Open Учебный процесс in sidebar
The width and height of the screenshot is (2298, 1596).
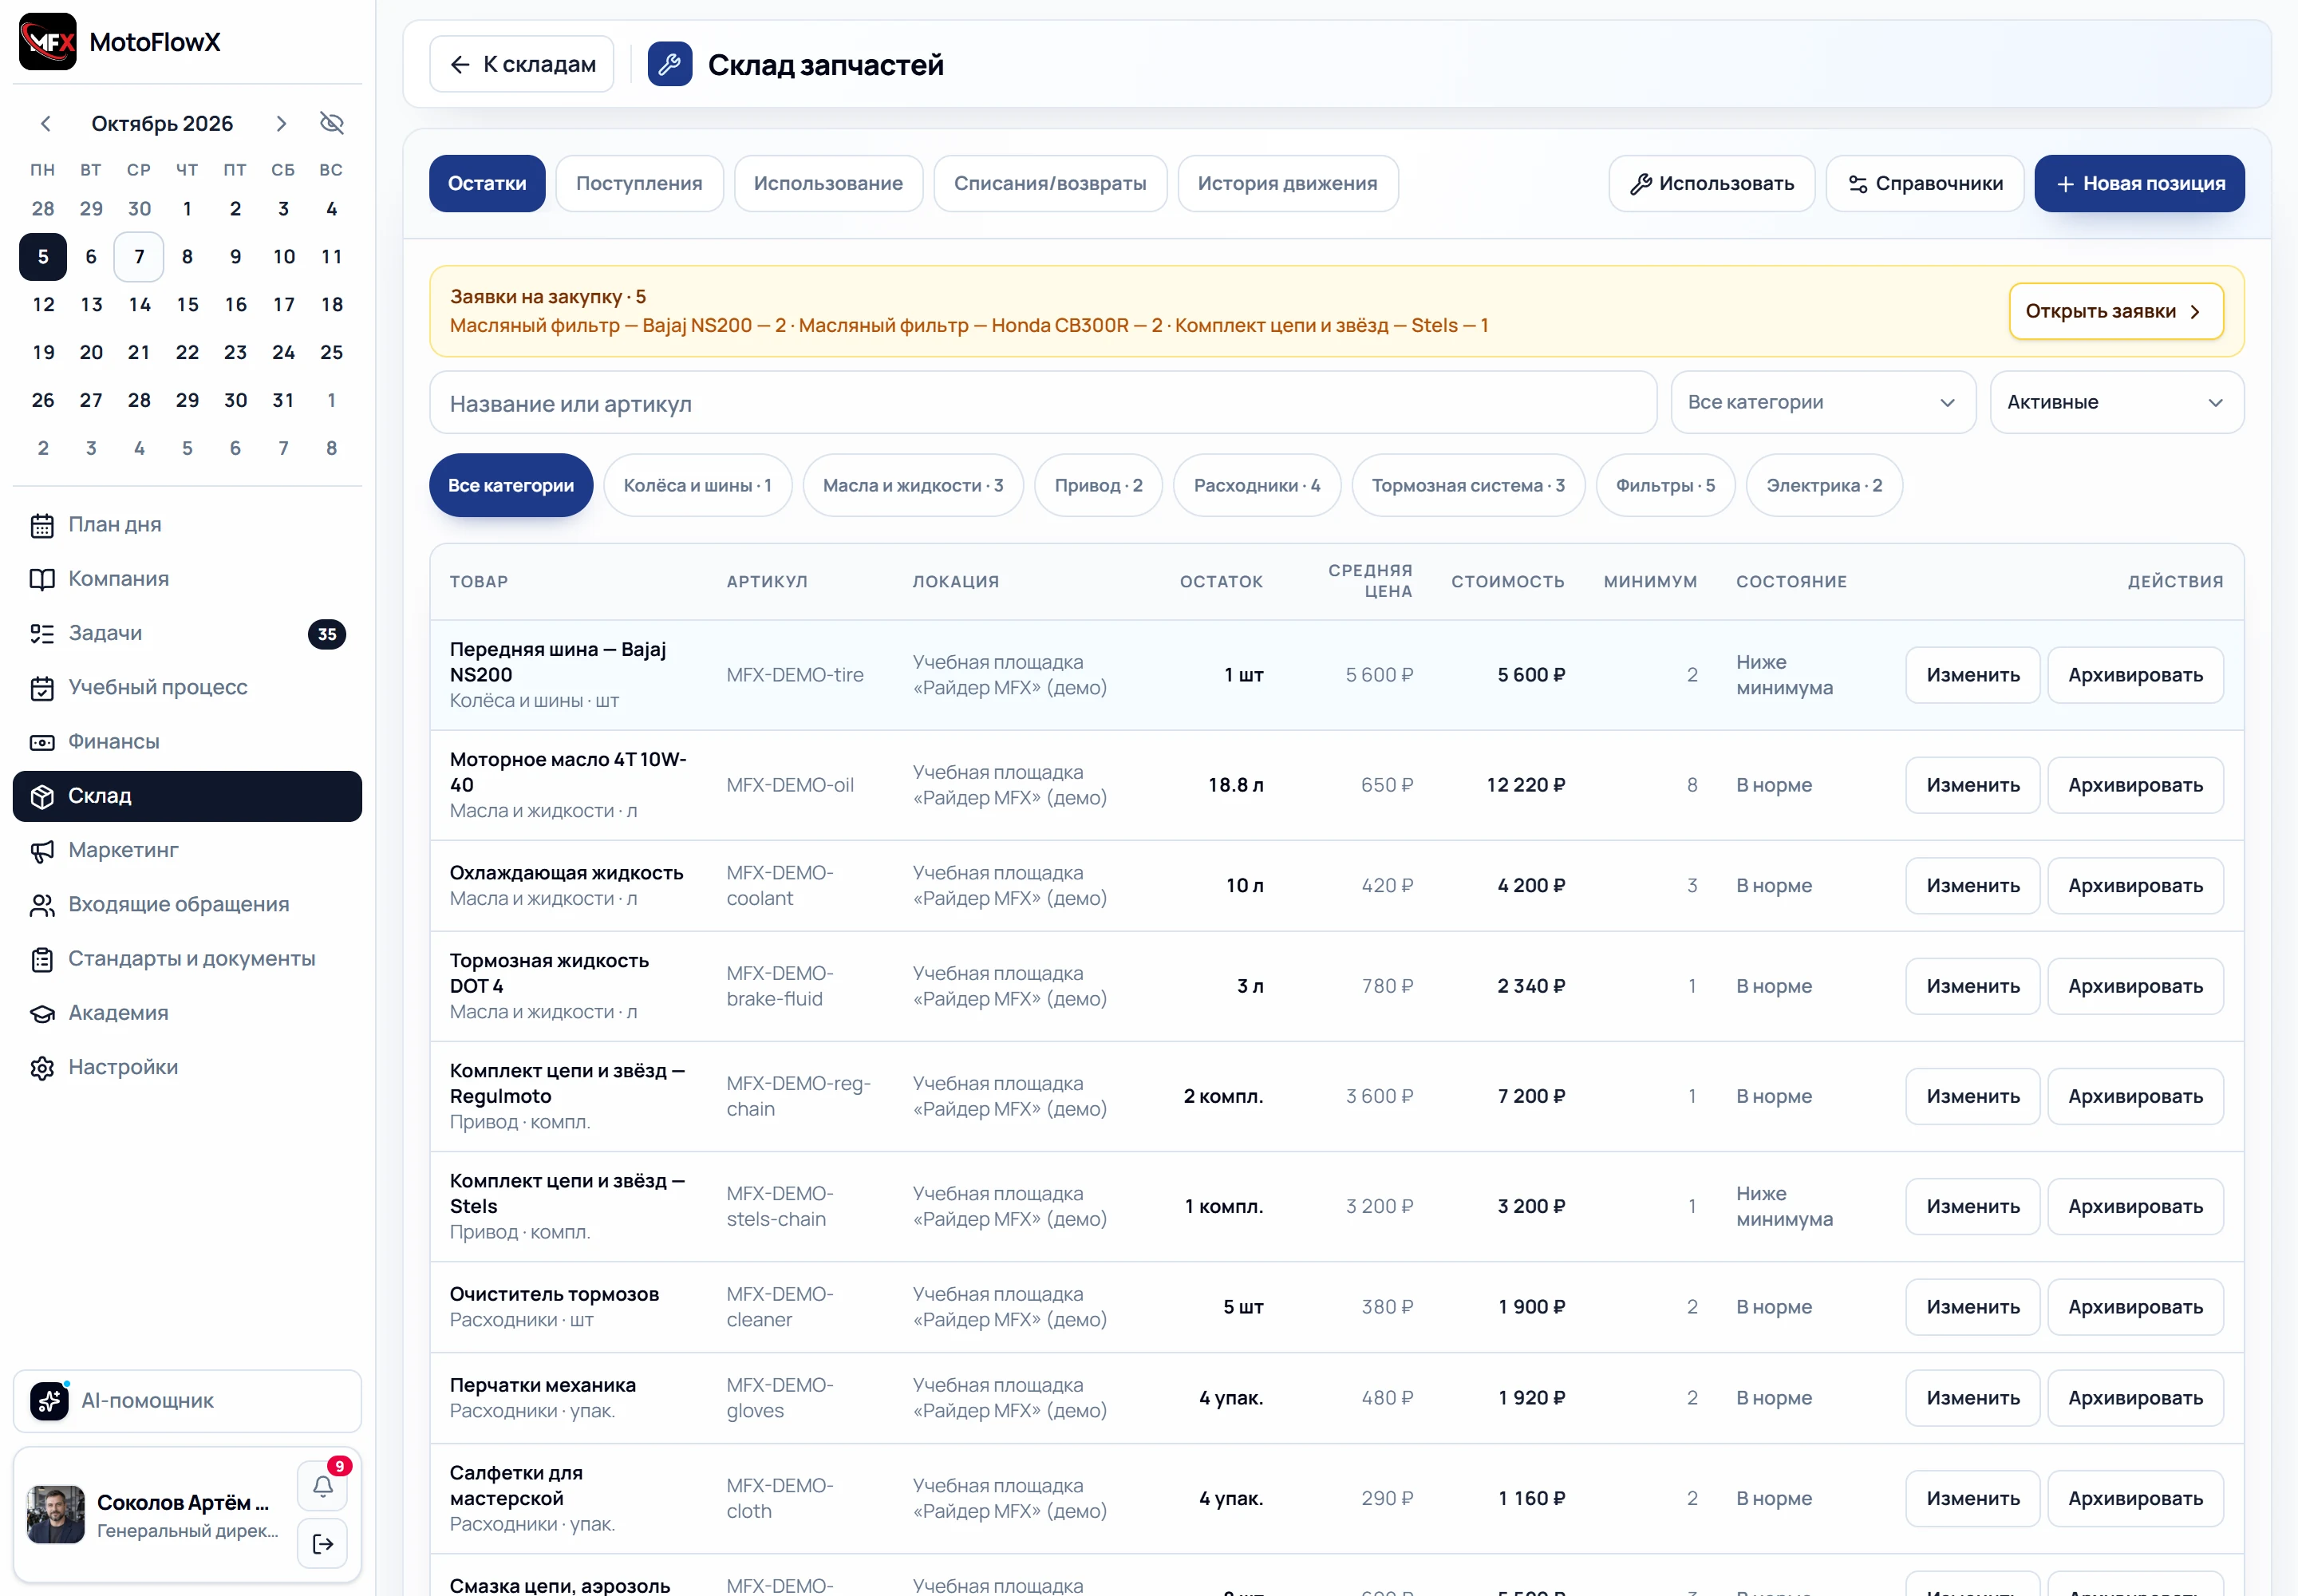point(187,688)
